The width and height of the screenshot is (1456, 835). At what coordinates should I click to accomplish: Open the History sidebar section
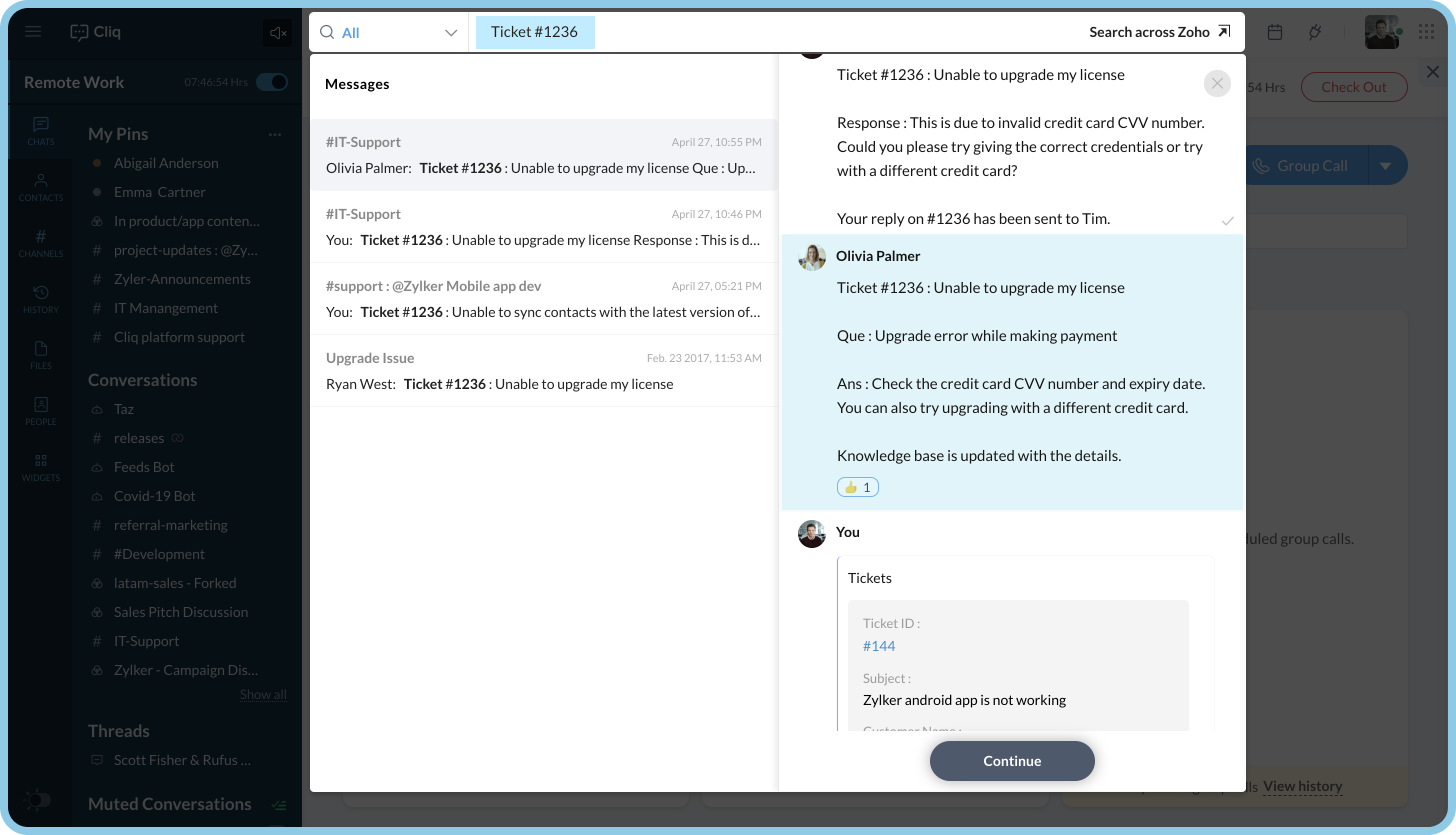tap(41, 299)
